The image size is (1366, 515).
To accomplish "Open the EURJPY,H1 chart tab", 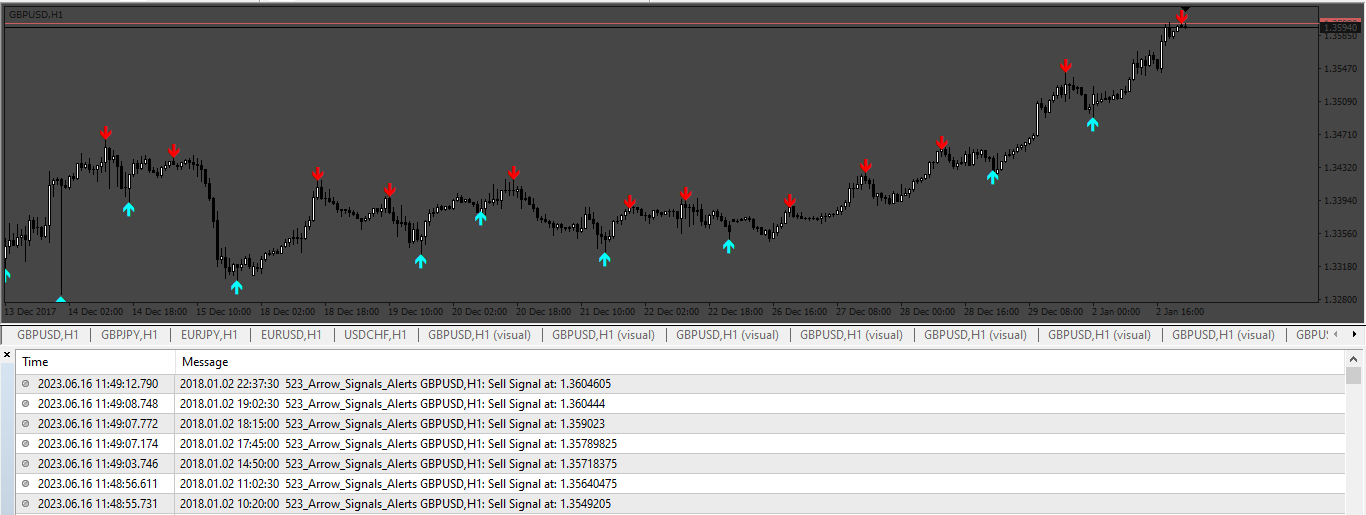I will (209, 335).
